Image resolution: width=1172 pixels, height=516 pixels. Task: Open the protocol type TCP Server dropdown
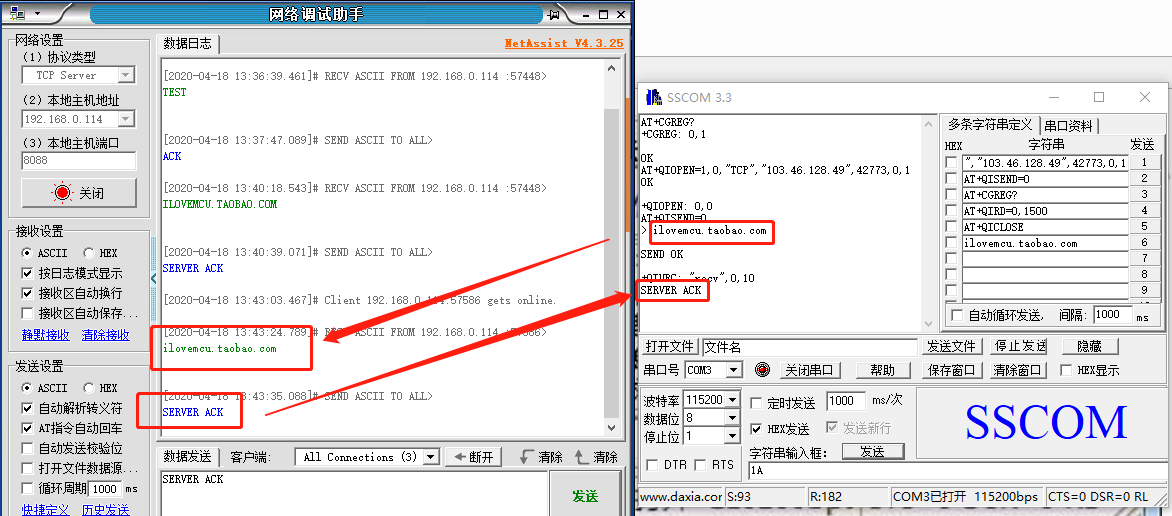point(126,75)
